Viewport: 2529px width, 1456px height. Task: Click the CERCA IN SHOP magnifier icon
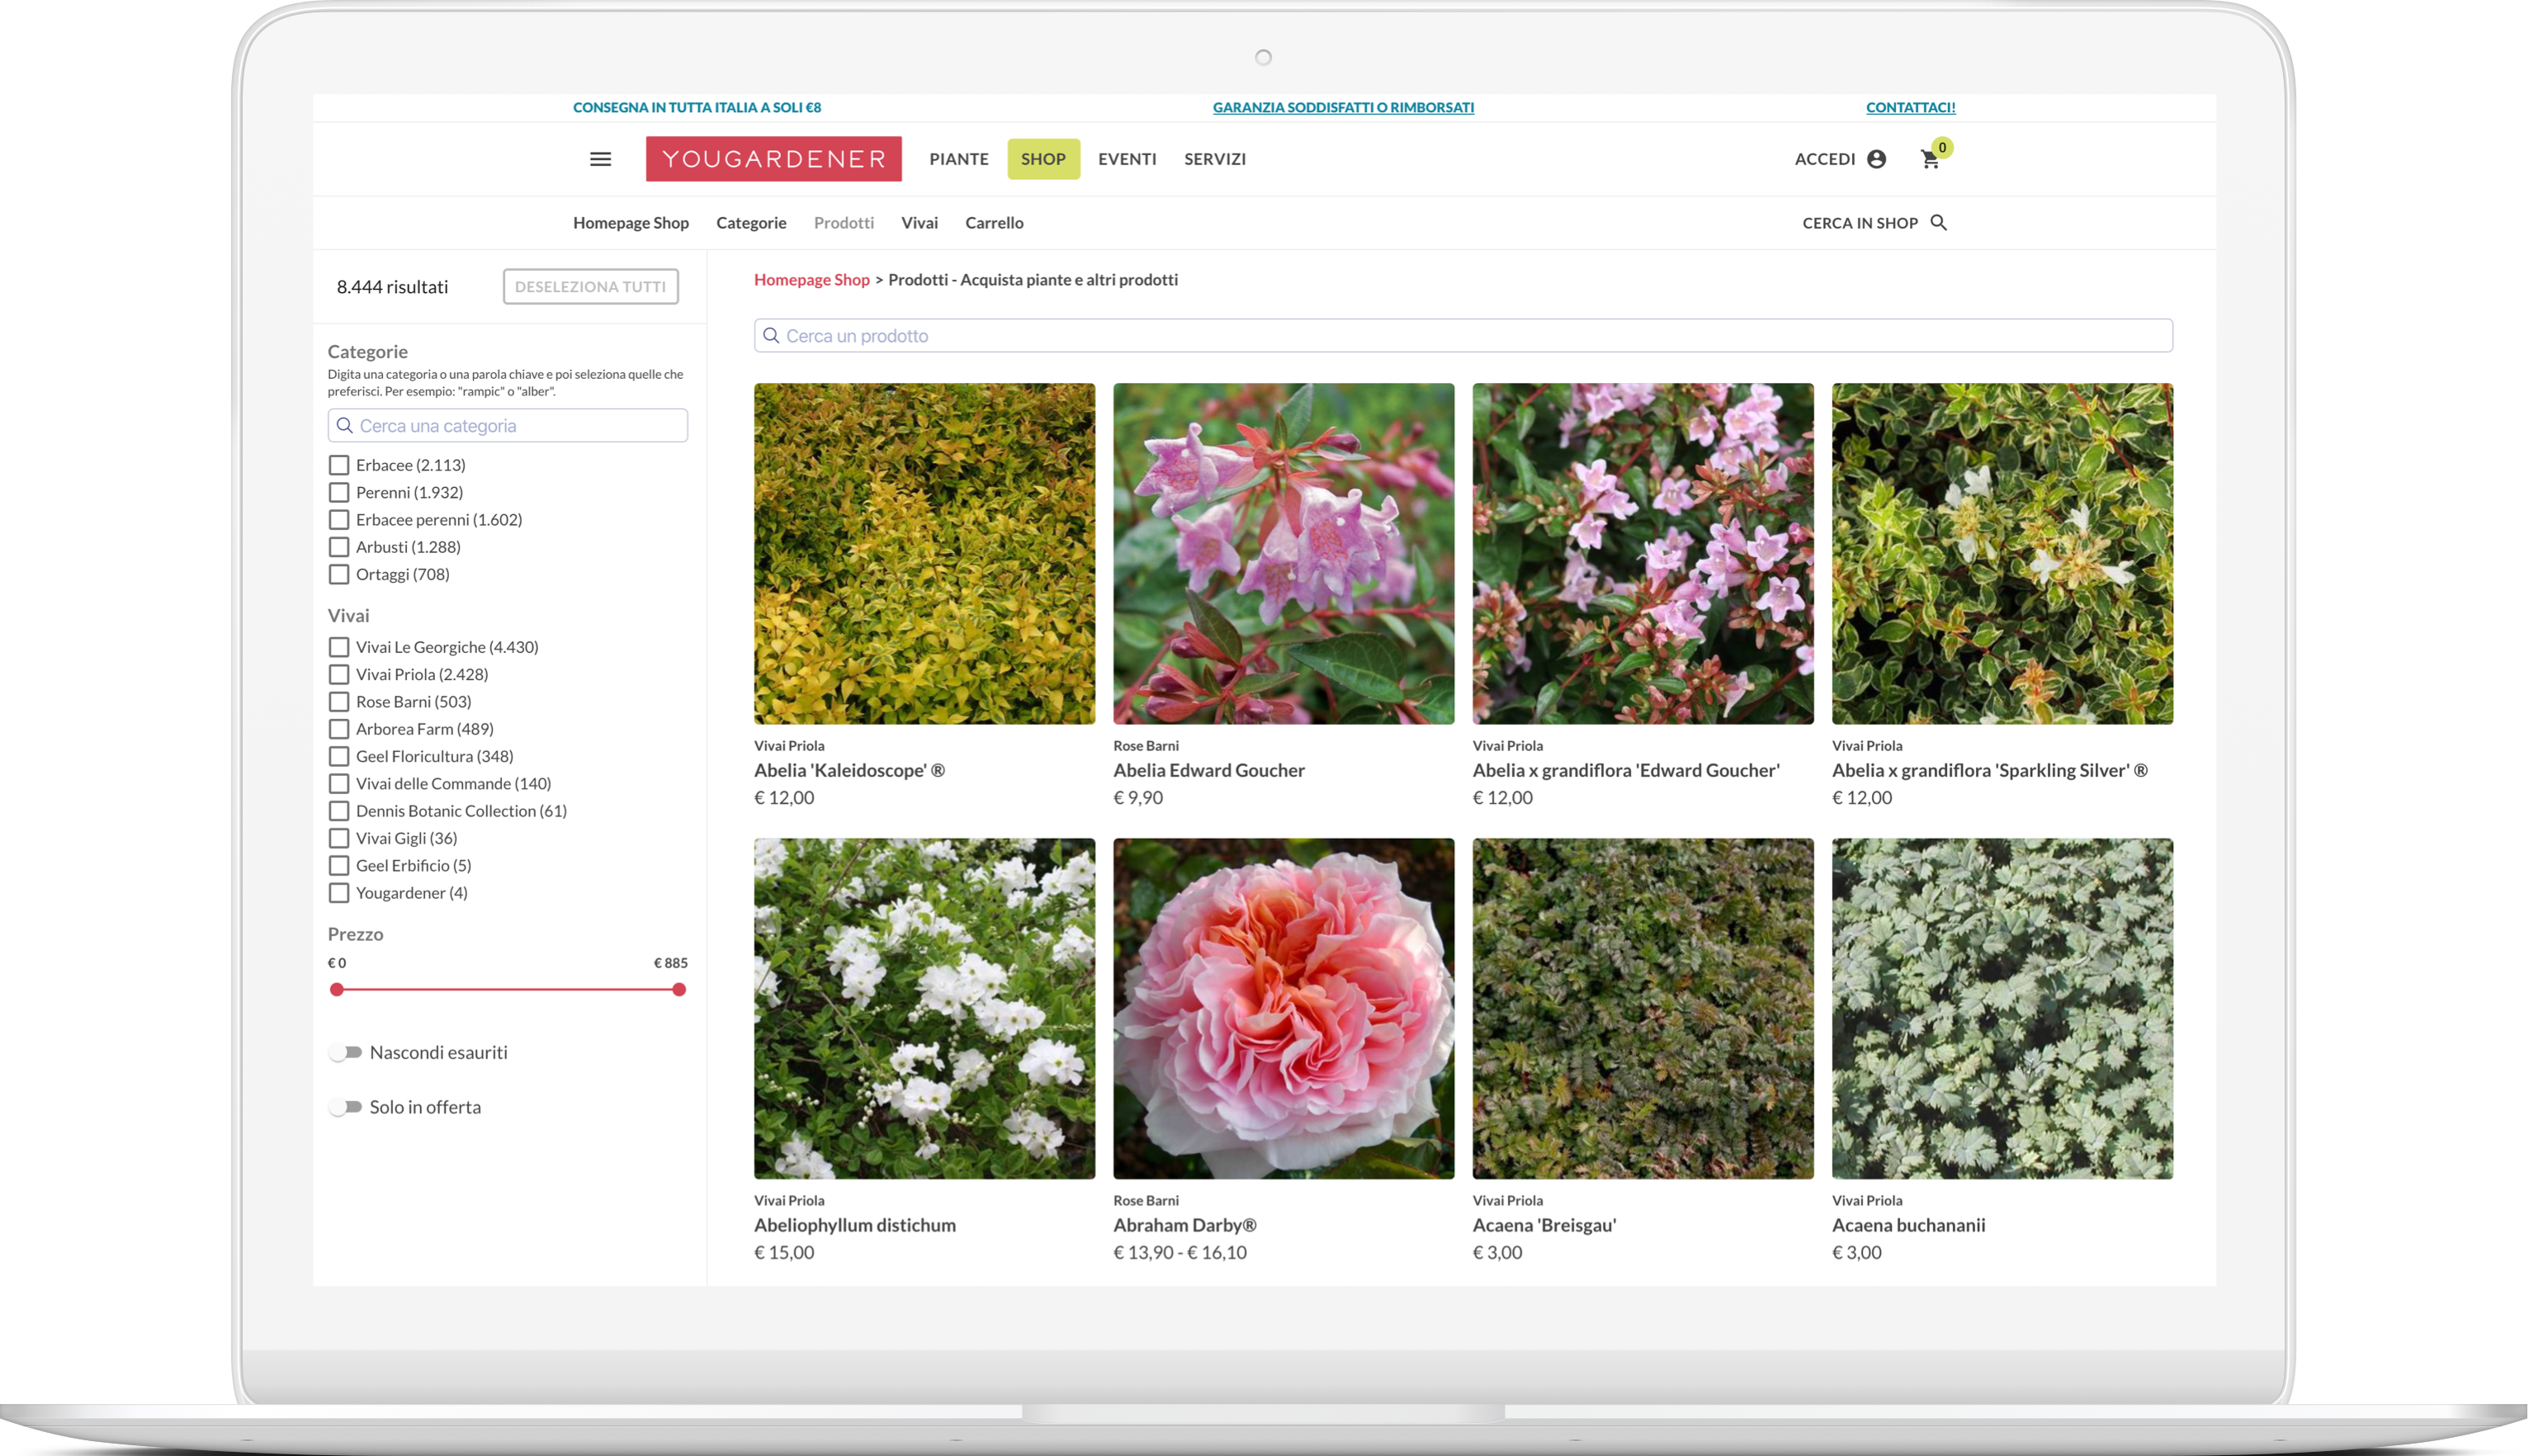click(1940, 223)
